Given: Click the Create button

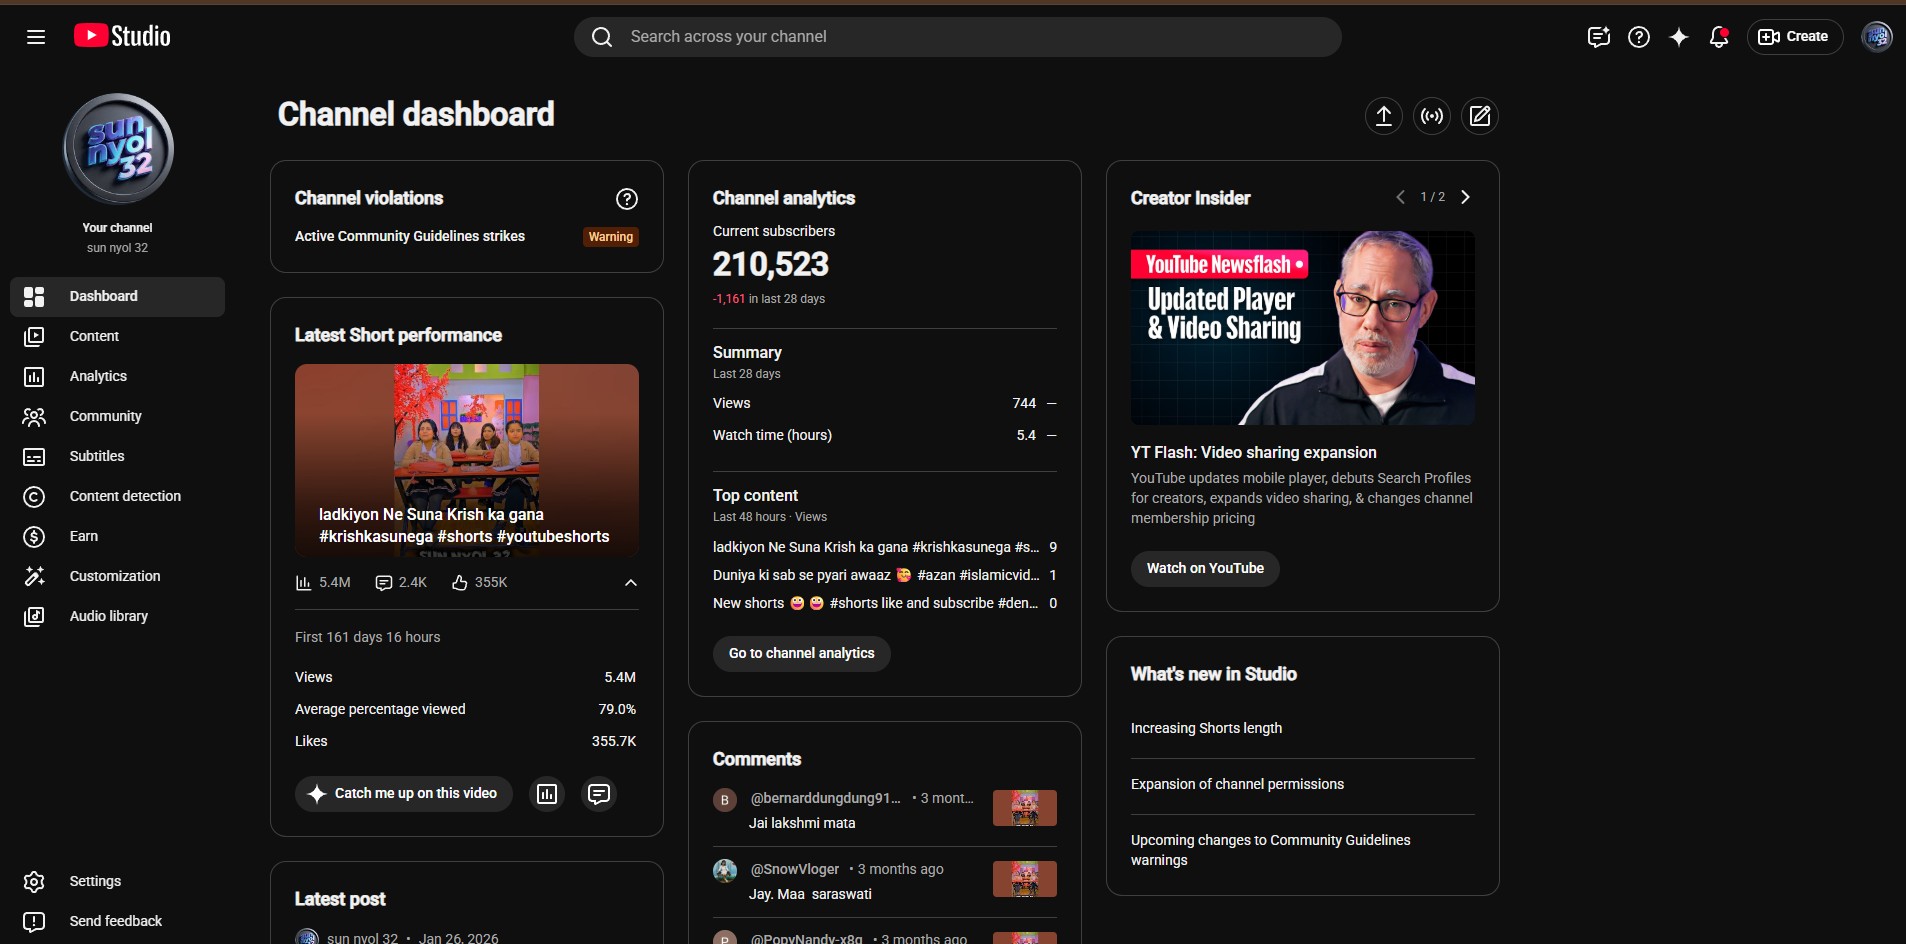Looking at the screenshot, I should point(1795,37).
